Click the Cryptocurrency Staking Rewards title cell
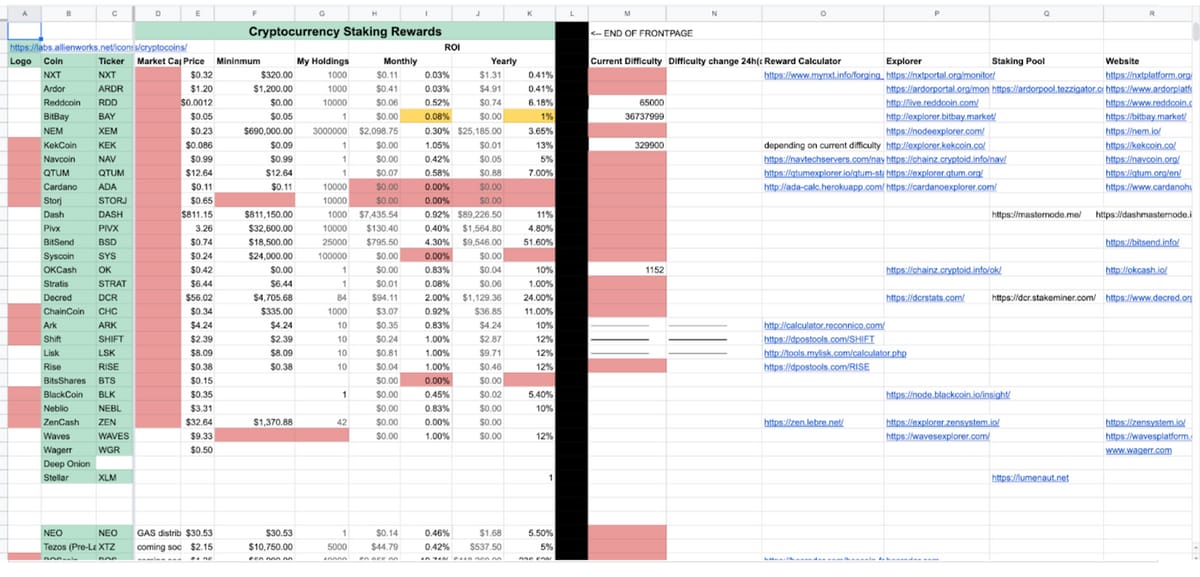1200x577 pixels. pos(344,33)
